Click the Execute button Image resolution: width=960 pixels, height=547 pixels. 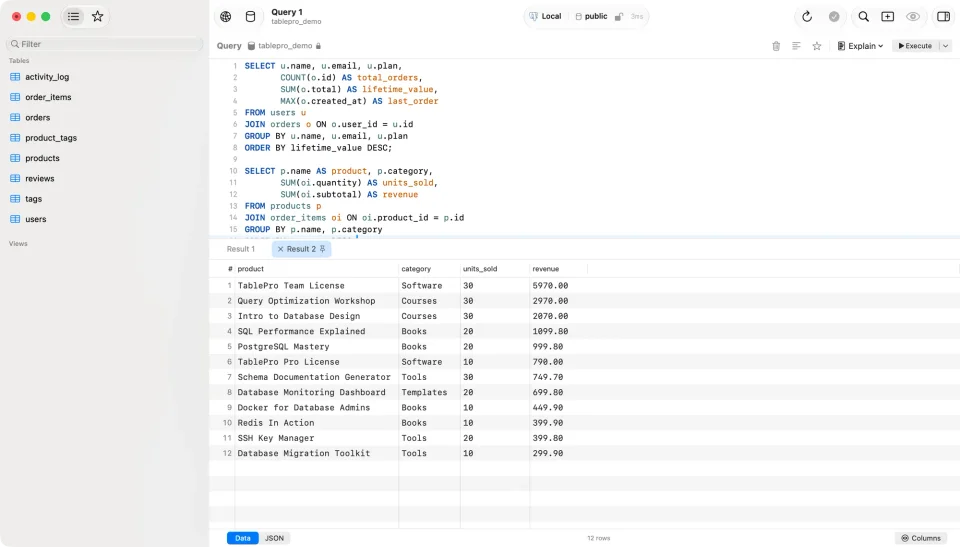pos(915,46)
